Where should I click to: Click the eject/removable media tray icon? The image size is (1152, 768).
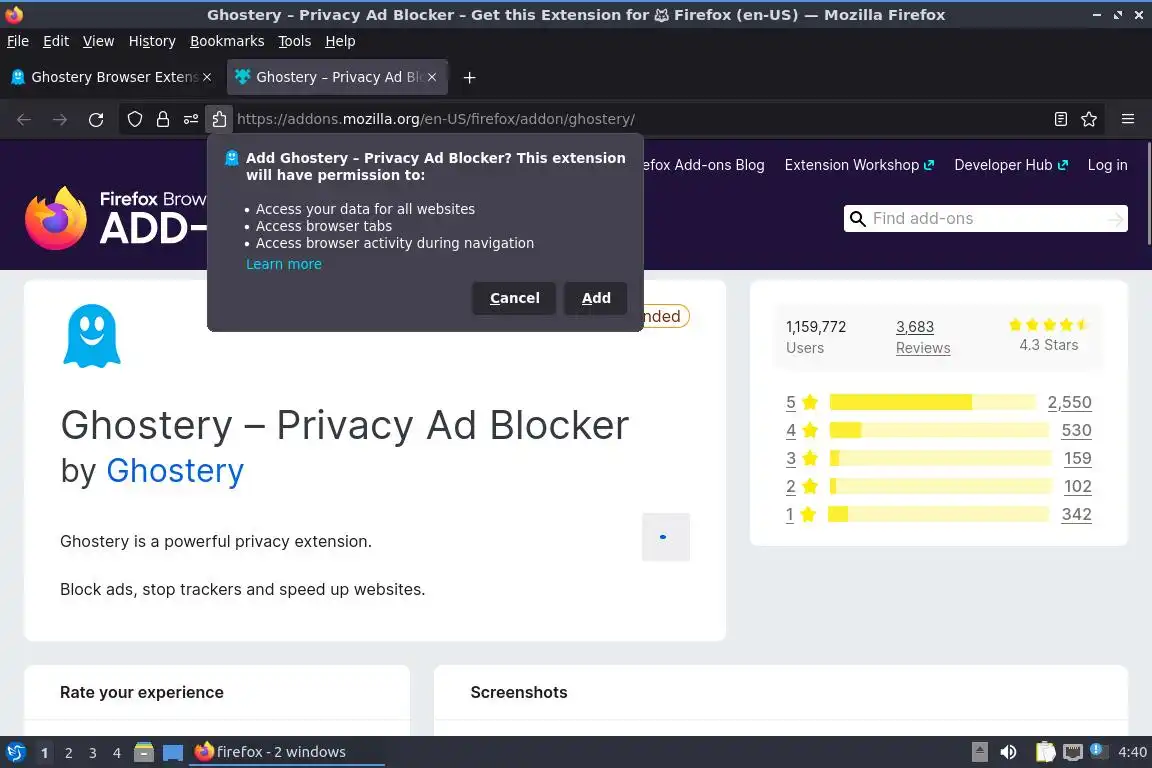pos(980,752)
